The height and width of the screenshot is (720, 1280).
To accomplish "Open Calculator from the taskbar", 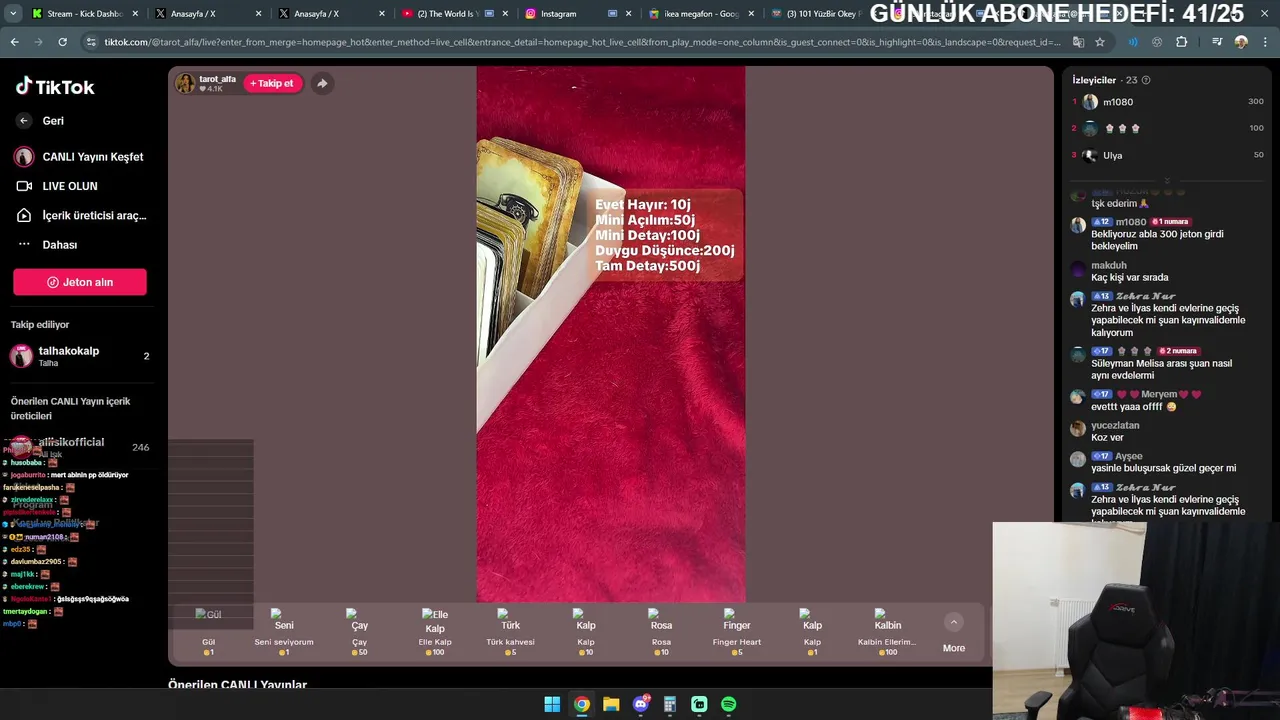I will 670,704.
